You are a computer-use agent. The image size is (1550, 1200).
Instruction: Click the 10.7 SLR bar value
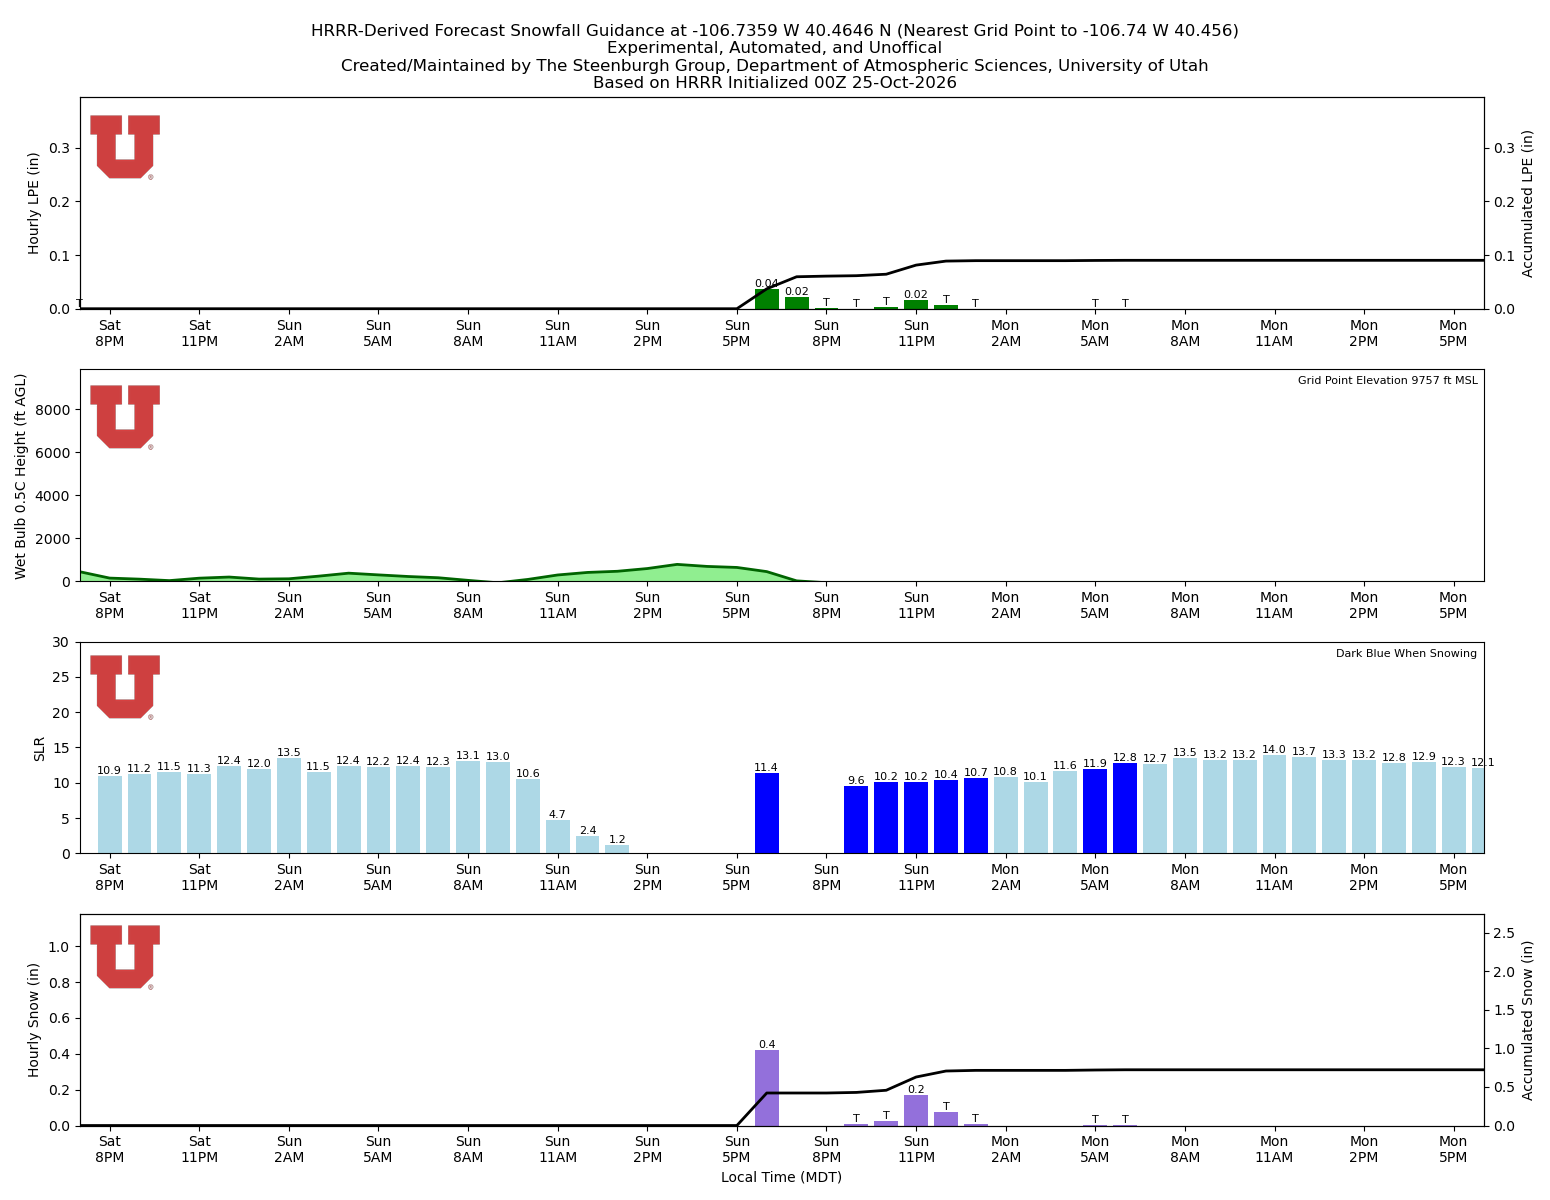coord(976,773)
